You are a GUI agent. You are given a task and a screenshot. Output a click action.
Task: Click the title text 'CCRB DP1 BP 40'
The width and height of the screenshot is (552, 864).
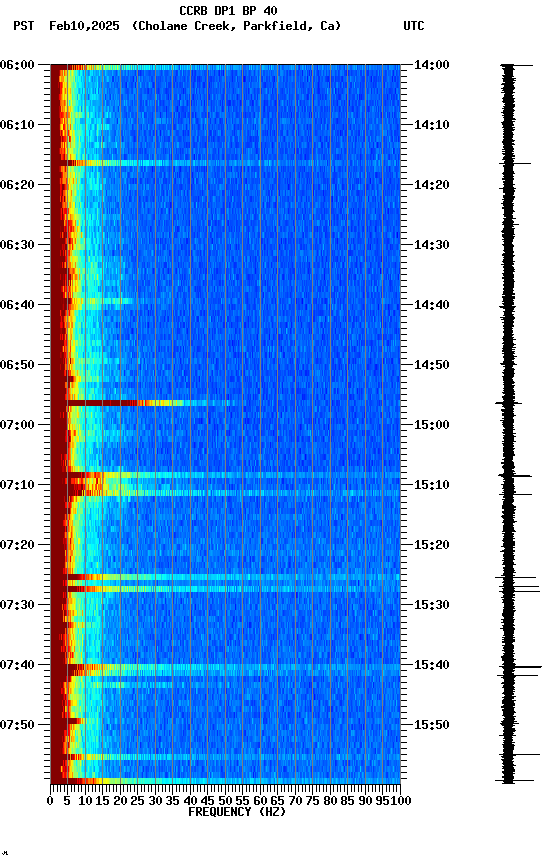228,11
